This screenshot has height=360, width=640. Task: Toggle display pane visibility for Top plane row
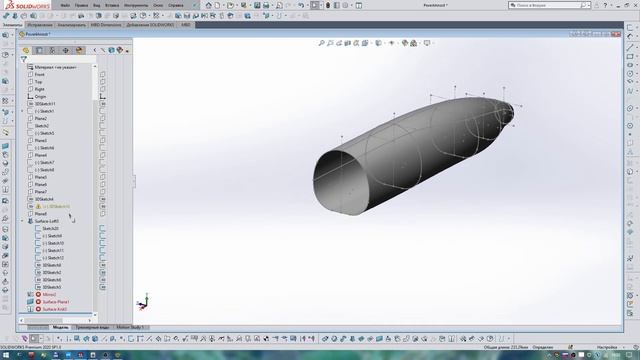click(102, 82)
